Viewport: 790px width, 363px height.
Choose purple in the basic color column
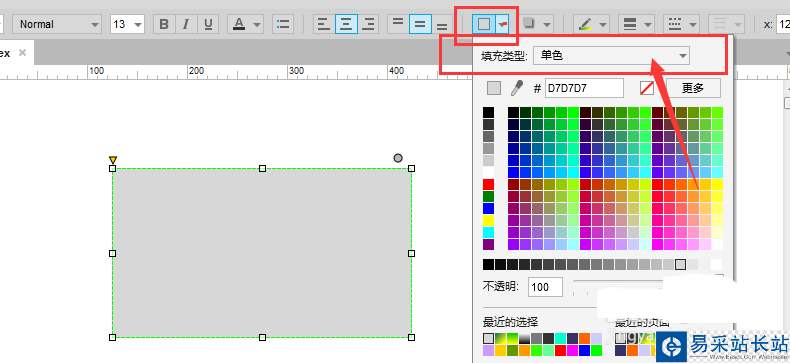[488, 245]
